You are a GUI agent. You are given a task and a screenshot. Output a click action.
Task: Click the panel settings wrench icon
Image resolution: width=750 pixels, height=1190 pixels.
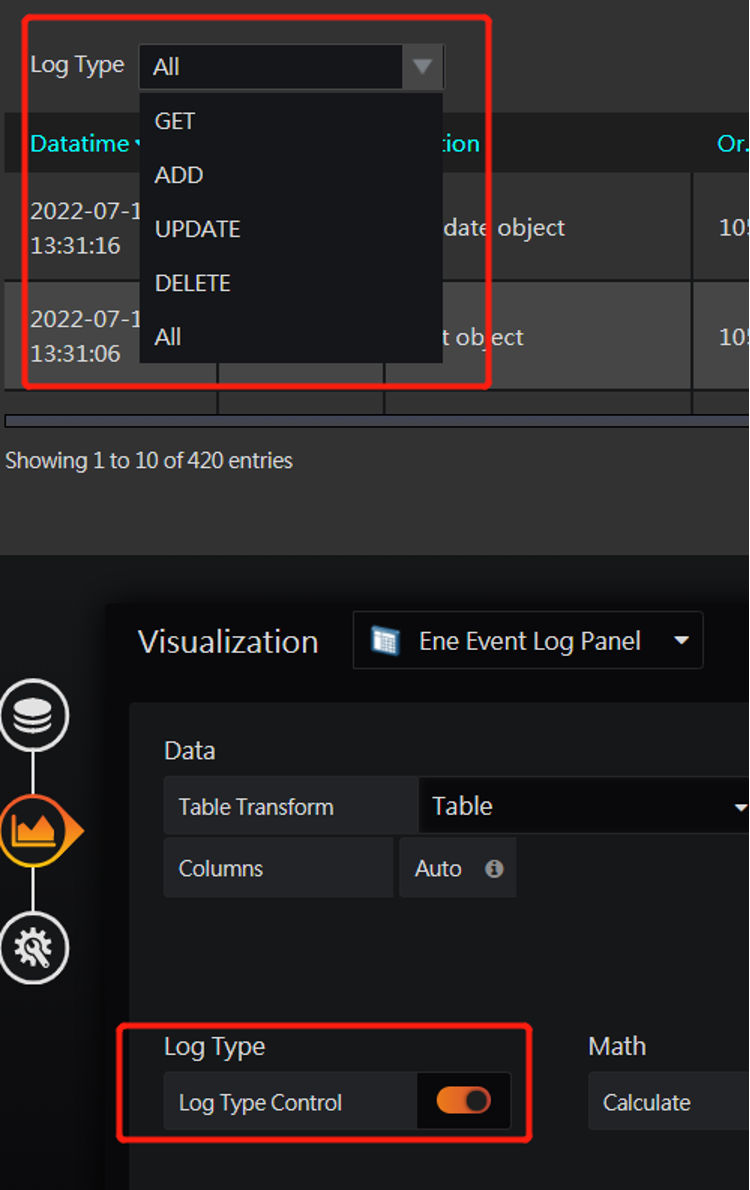[x=34, y=948]
